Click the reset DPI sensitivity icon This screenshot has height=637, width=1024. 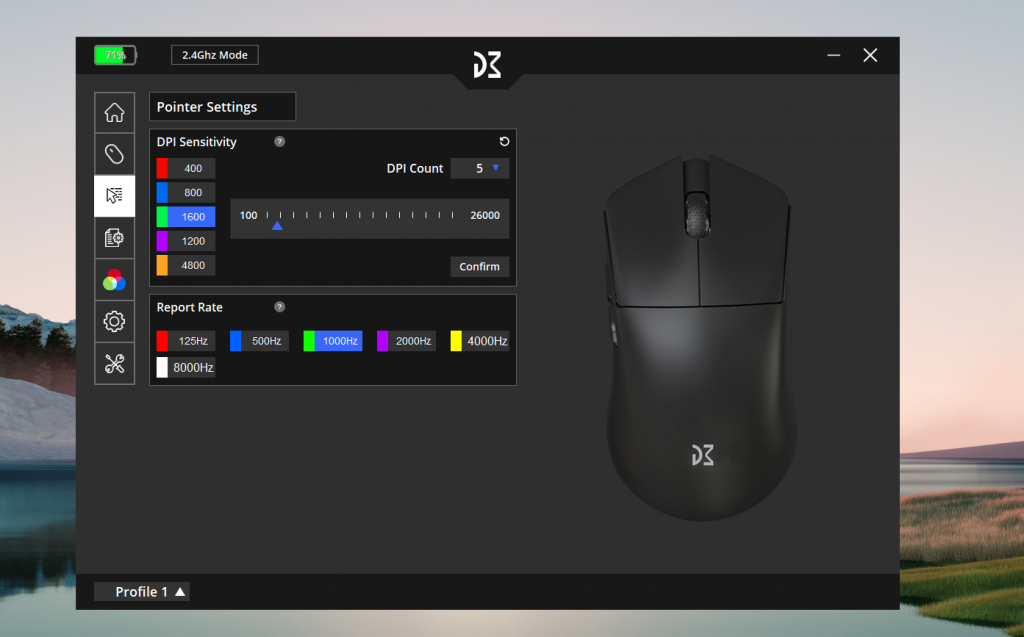pos(504,142)
